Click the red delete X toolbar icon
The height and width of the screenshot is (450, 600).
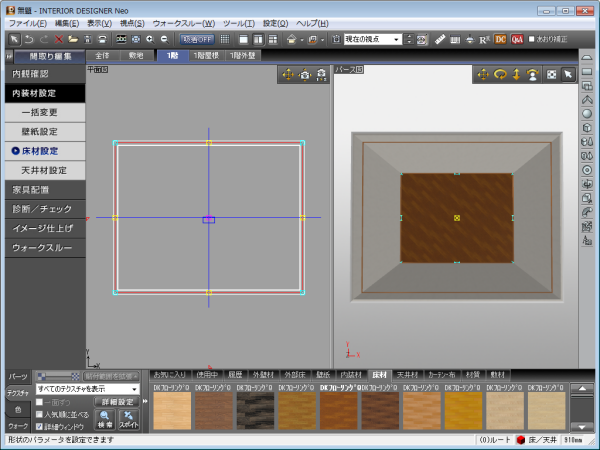60,38
